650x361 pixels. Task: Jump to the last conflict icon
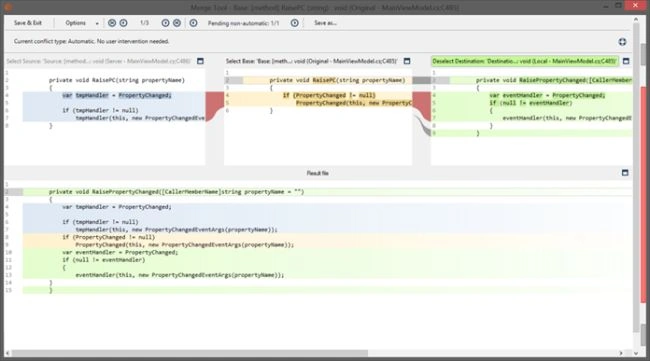[177, 23]
